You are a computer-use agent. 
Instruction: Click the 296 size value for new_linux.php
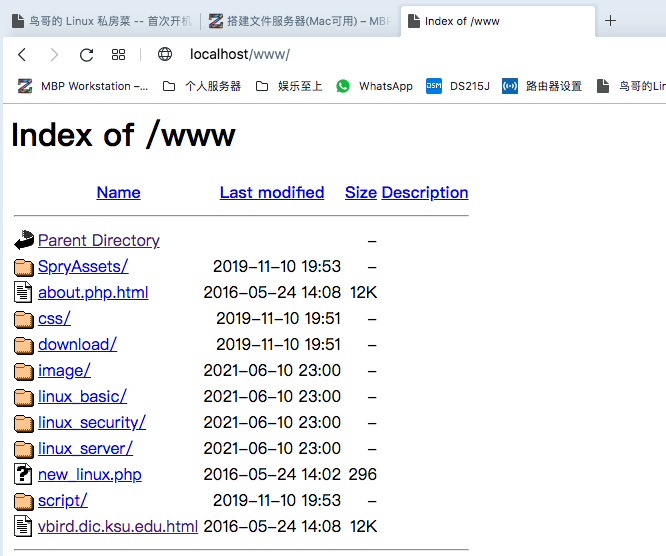(x=363, y=474)
